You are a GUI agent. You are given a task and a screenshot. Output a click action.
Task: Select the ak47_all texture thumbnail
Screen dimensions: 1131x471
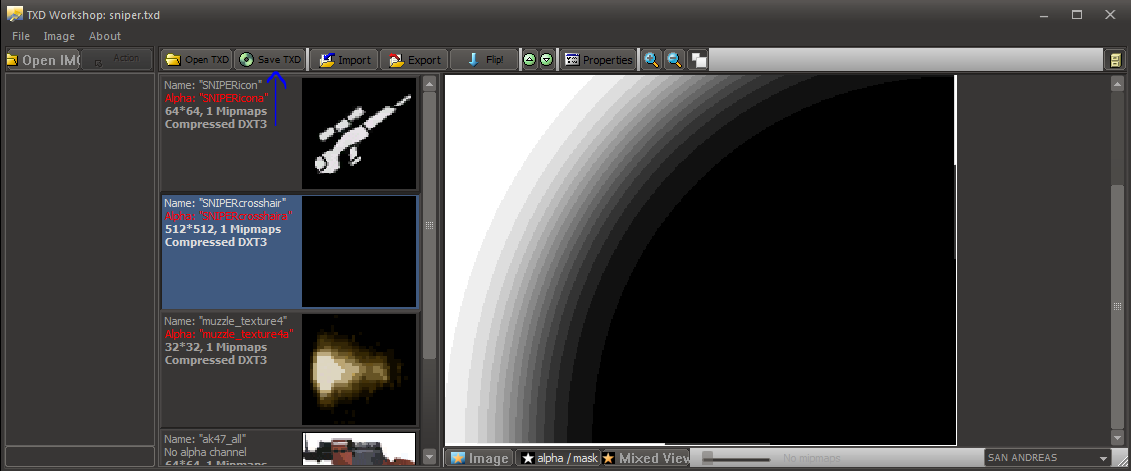pyautogui.click(x=359, y=449)
